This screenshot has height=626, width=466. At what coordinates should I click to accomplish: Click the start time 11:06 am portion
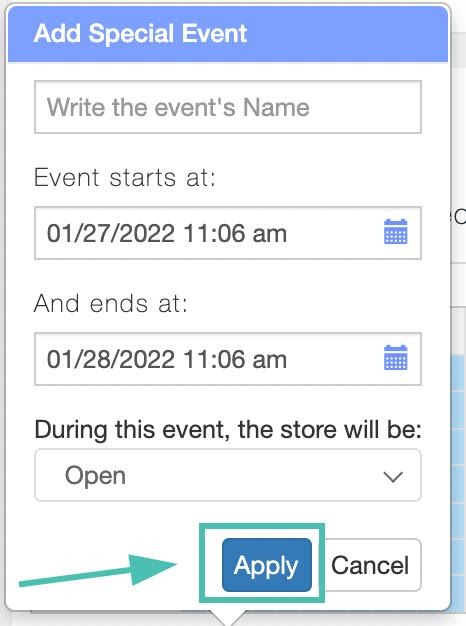[235, 233]
